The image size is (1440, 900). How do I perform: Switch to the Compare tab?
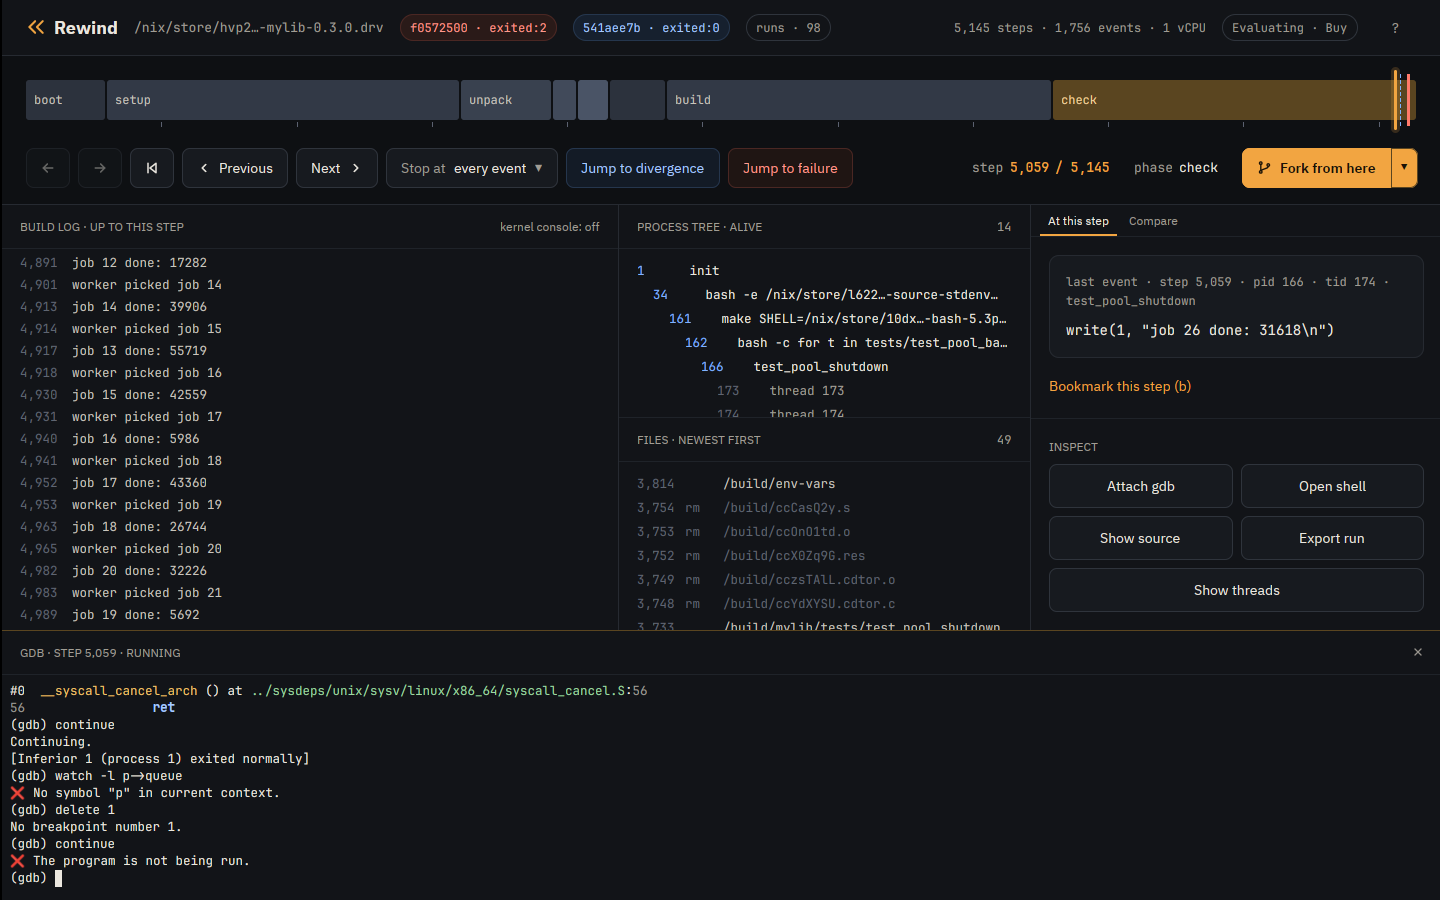[x=1153, y=221]
